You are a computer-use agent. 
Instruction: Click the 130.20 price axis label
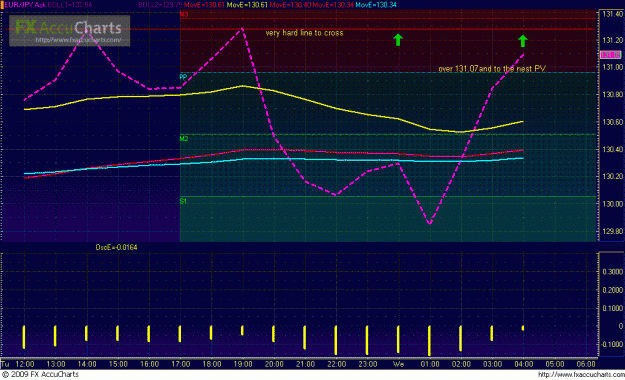tap(612, 176)
